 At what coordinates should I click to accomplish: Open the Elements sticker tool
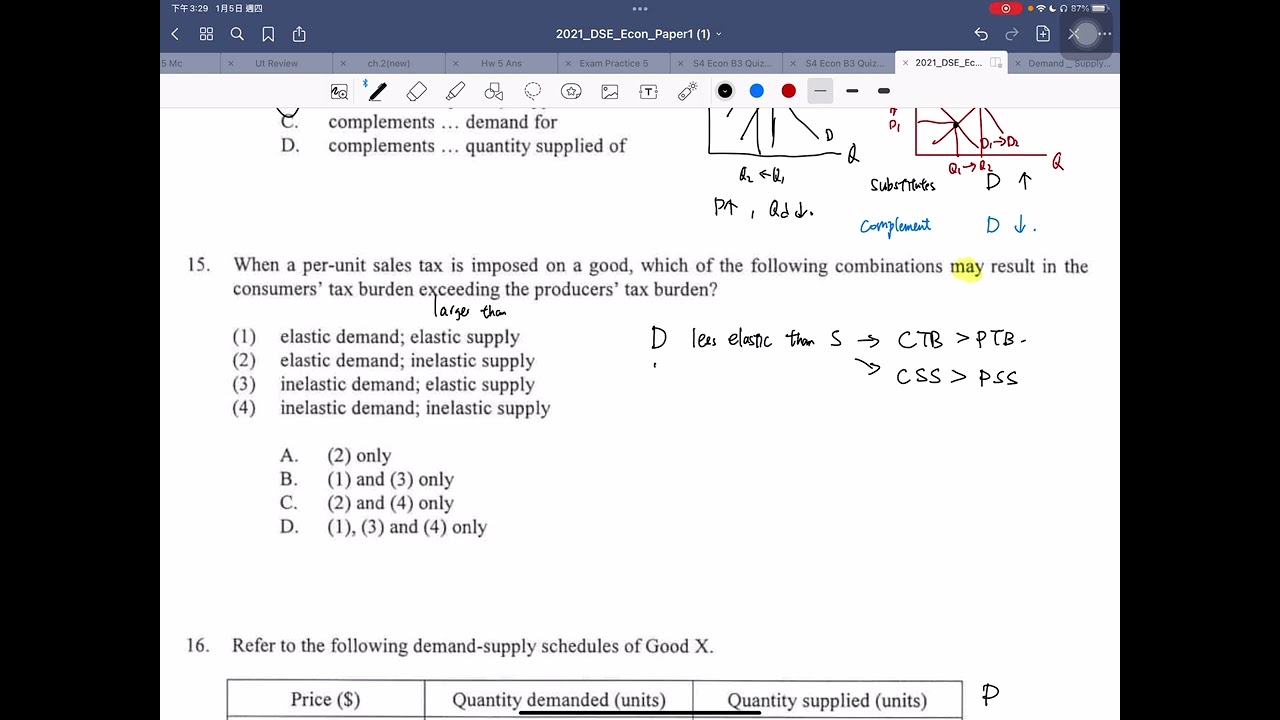coord(571,91)
